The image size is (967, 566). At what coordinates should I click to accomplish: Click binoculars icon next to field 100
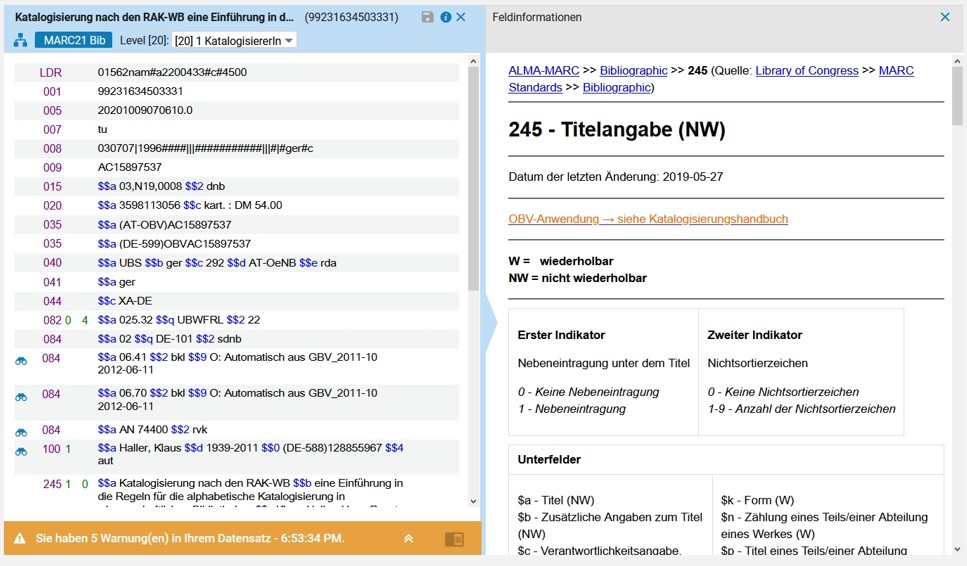(21, 452)
